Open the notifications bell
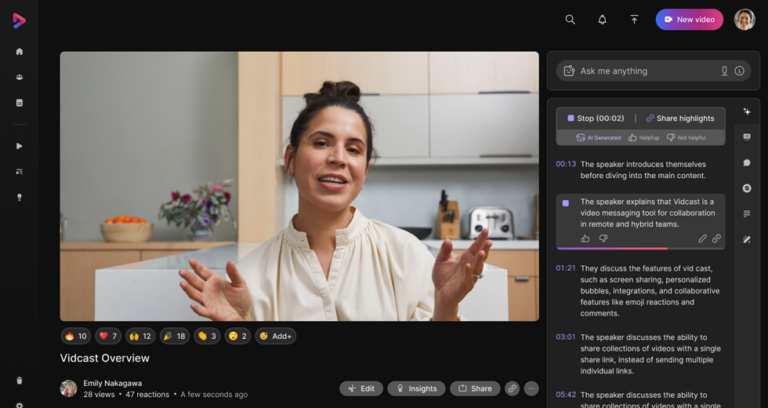Screen dimensions: 768x408 click(x=602, y=19)
